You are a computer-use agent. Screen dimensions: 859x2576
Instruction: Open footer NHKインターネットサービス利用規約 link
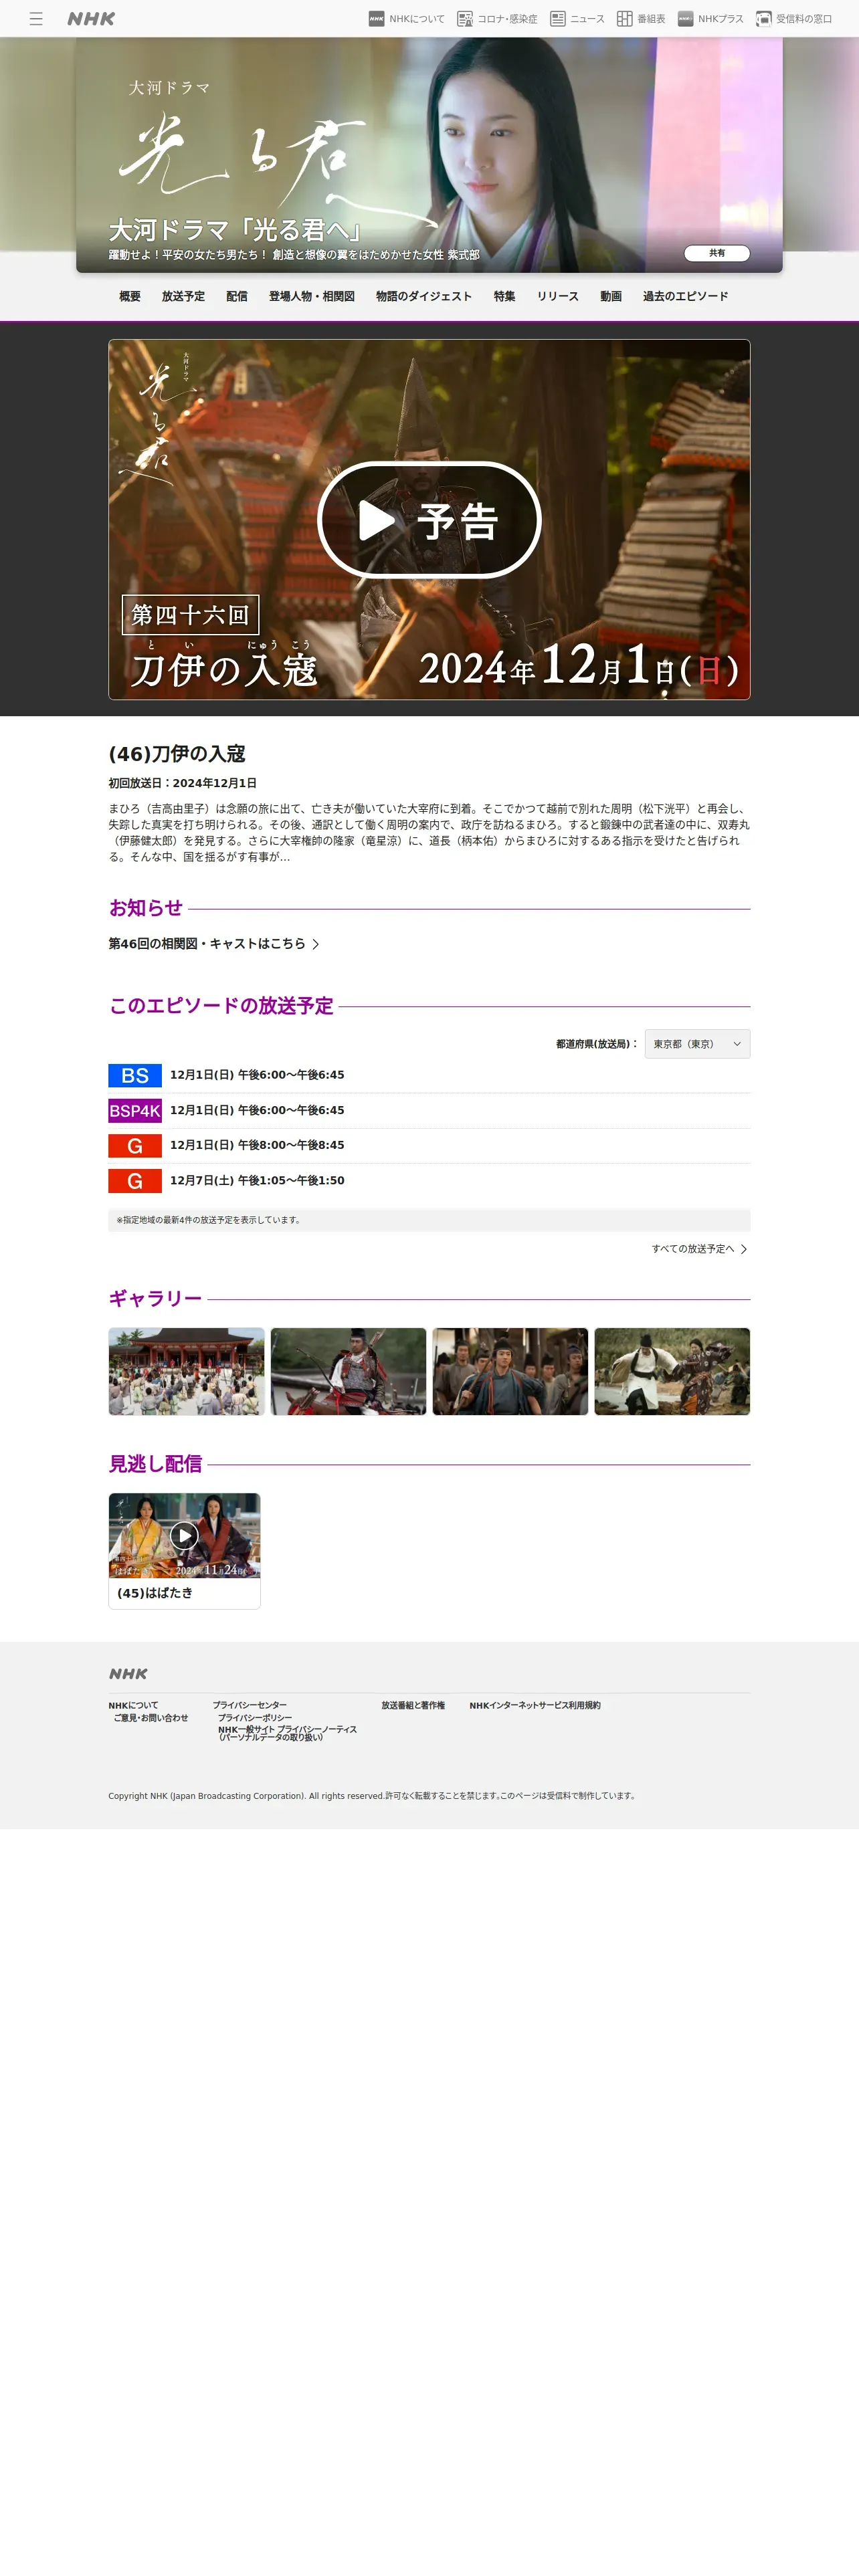point(535,1706)
